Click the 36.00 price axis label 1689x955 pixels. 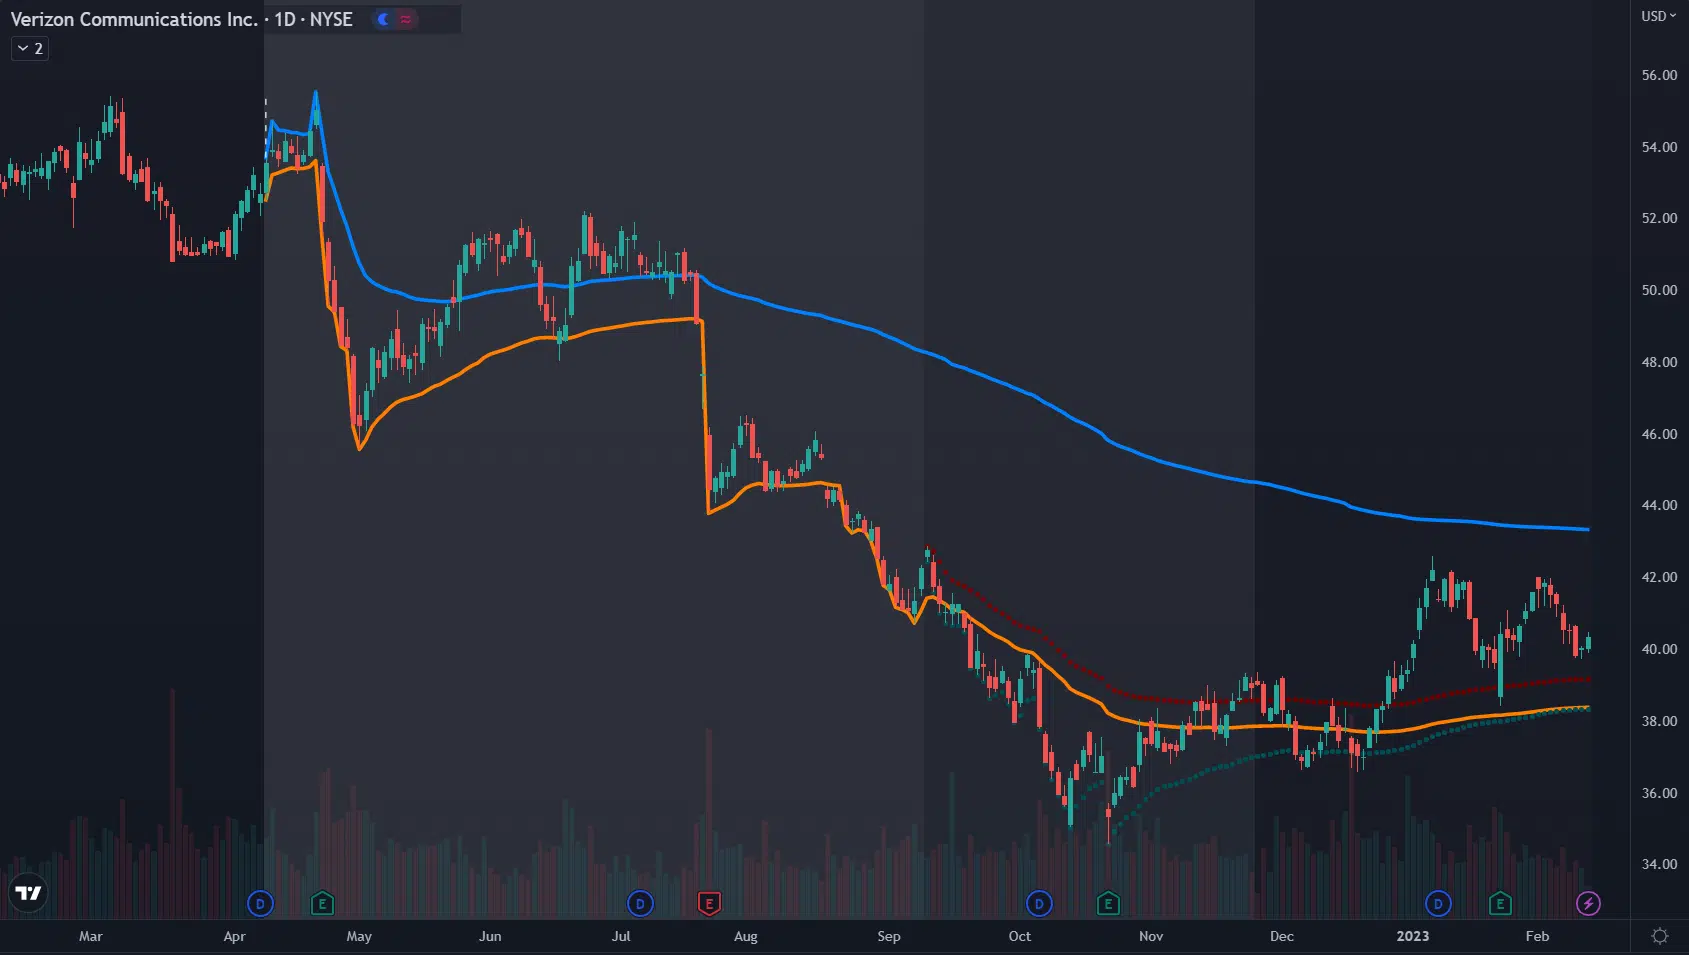pyautogui.click(x=1659, y=793)
